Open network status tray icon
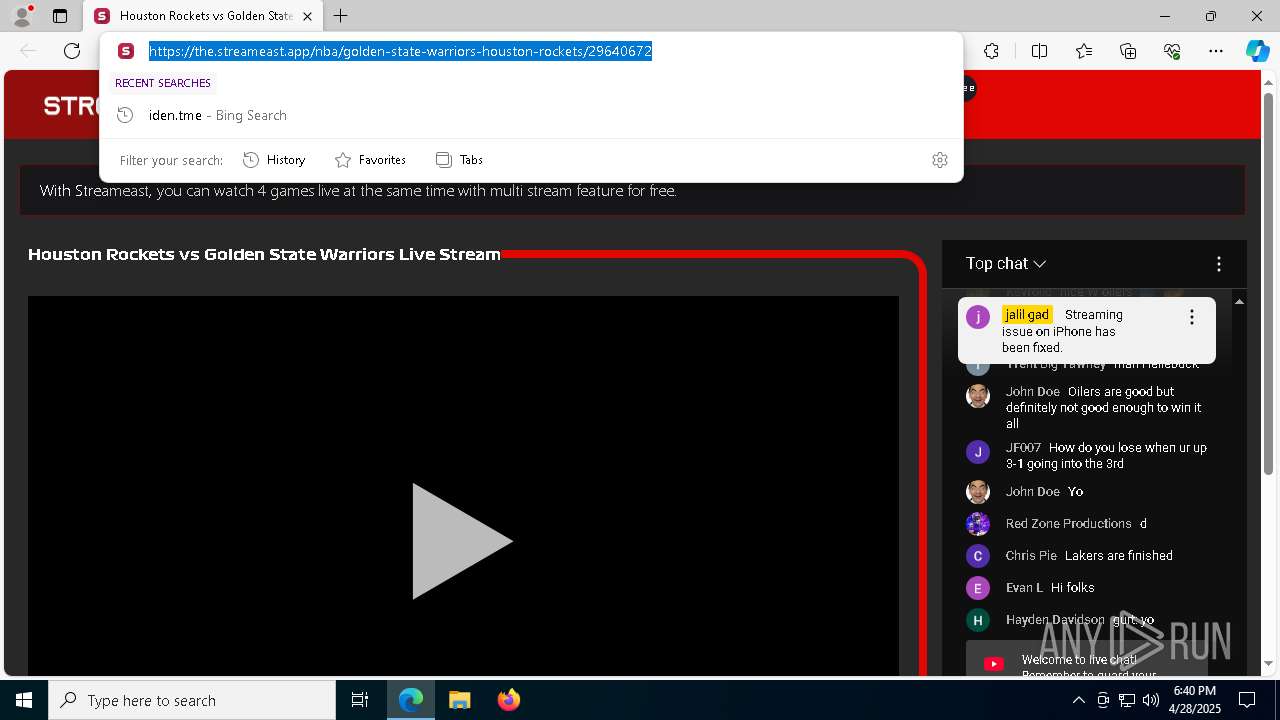This screenshot has height=720, width=1280. [x=1126, y=700]
